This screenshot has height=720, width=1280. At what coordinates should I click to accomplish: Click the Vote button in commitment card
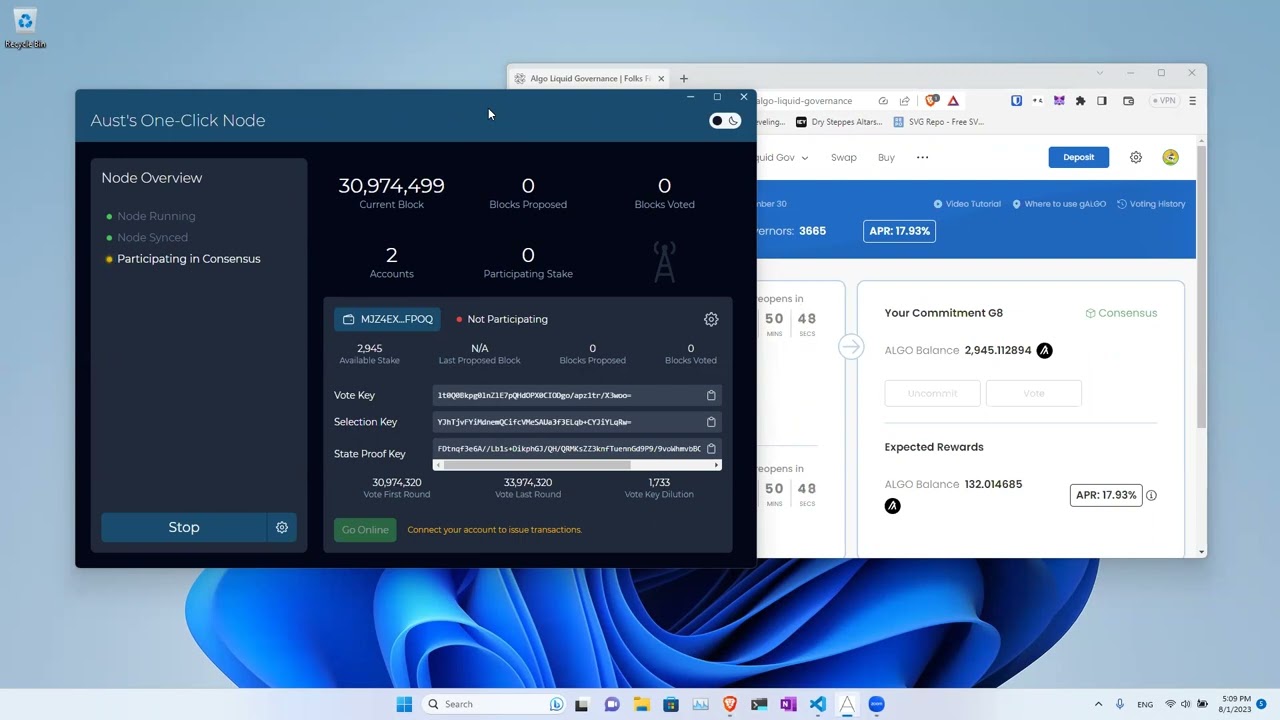click(1033, 393)
